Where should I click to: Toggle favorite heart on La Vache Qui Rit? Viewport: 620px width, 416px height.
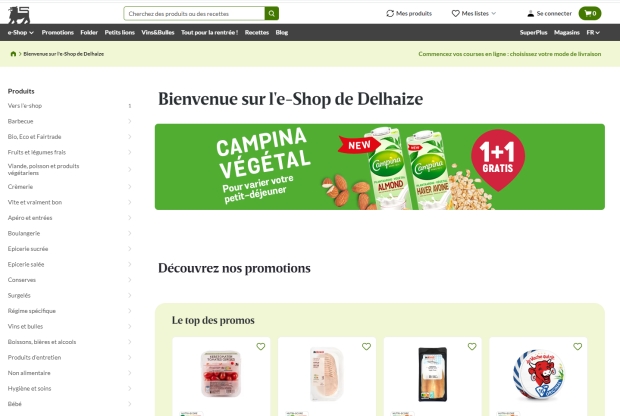(x=578, y=346)
